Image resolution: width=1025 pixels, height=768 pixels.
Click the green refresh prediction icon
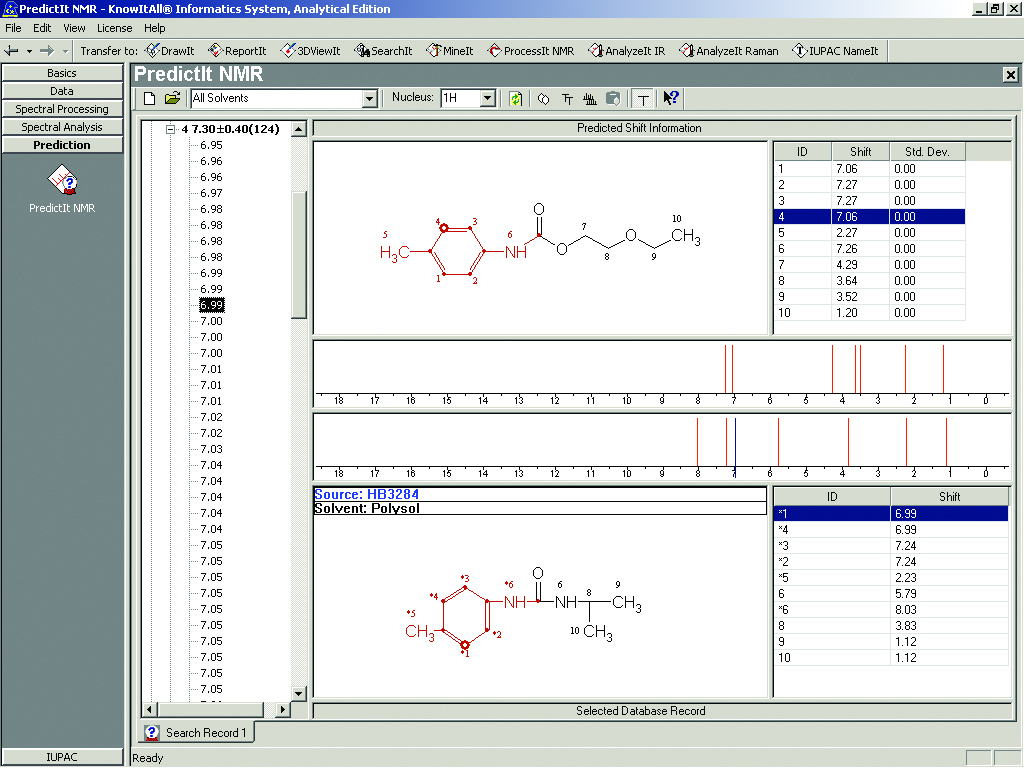[516, 98]
